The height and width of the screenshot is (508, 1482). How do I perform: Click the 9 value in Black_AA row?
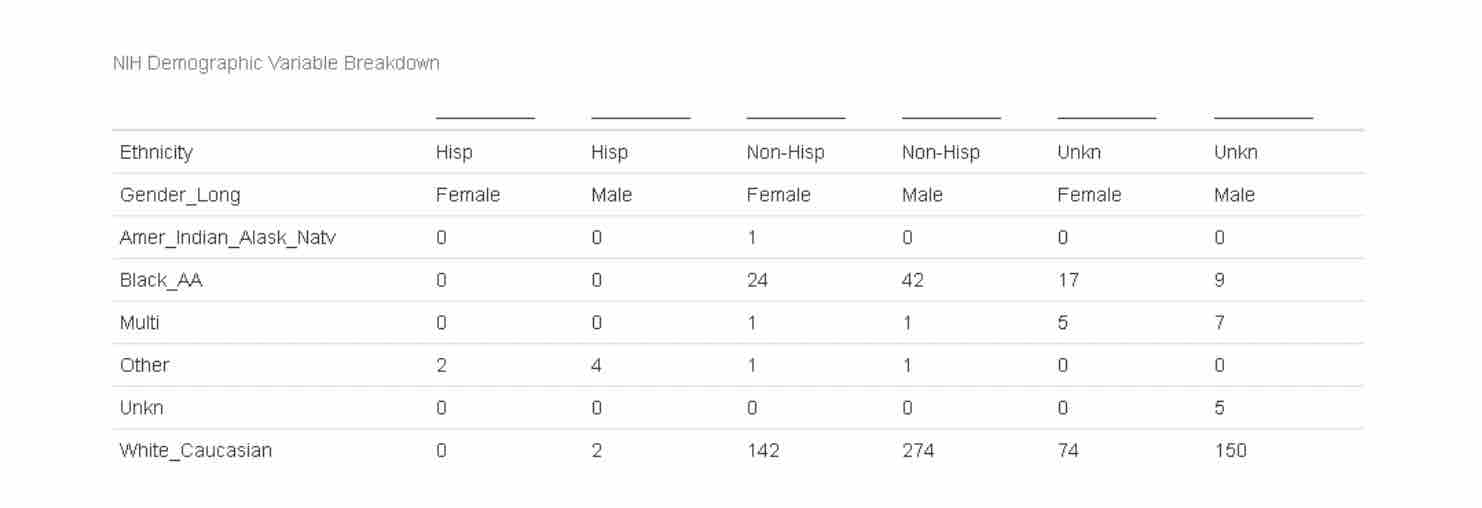click(x=1220, y=281)
